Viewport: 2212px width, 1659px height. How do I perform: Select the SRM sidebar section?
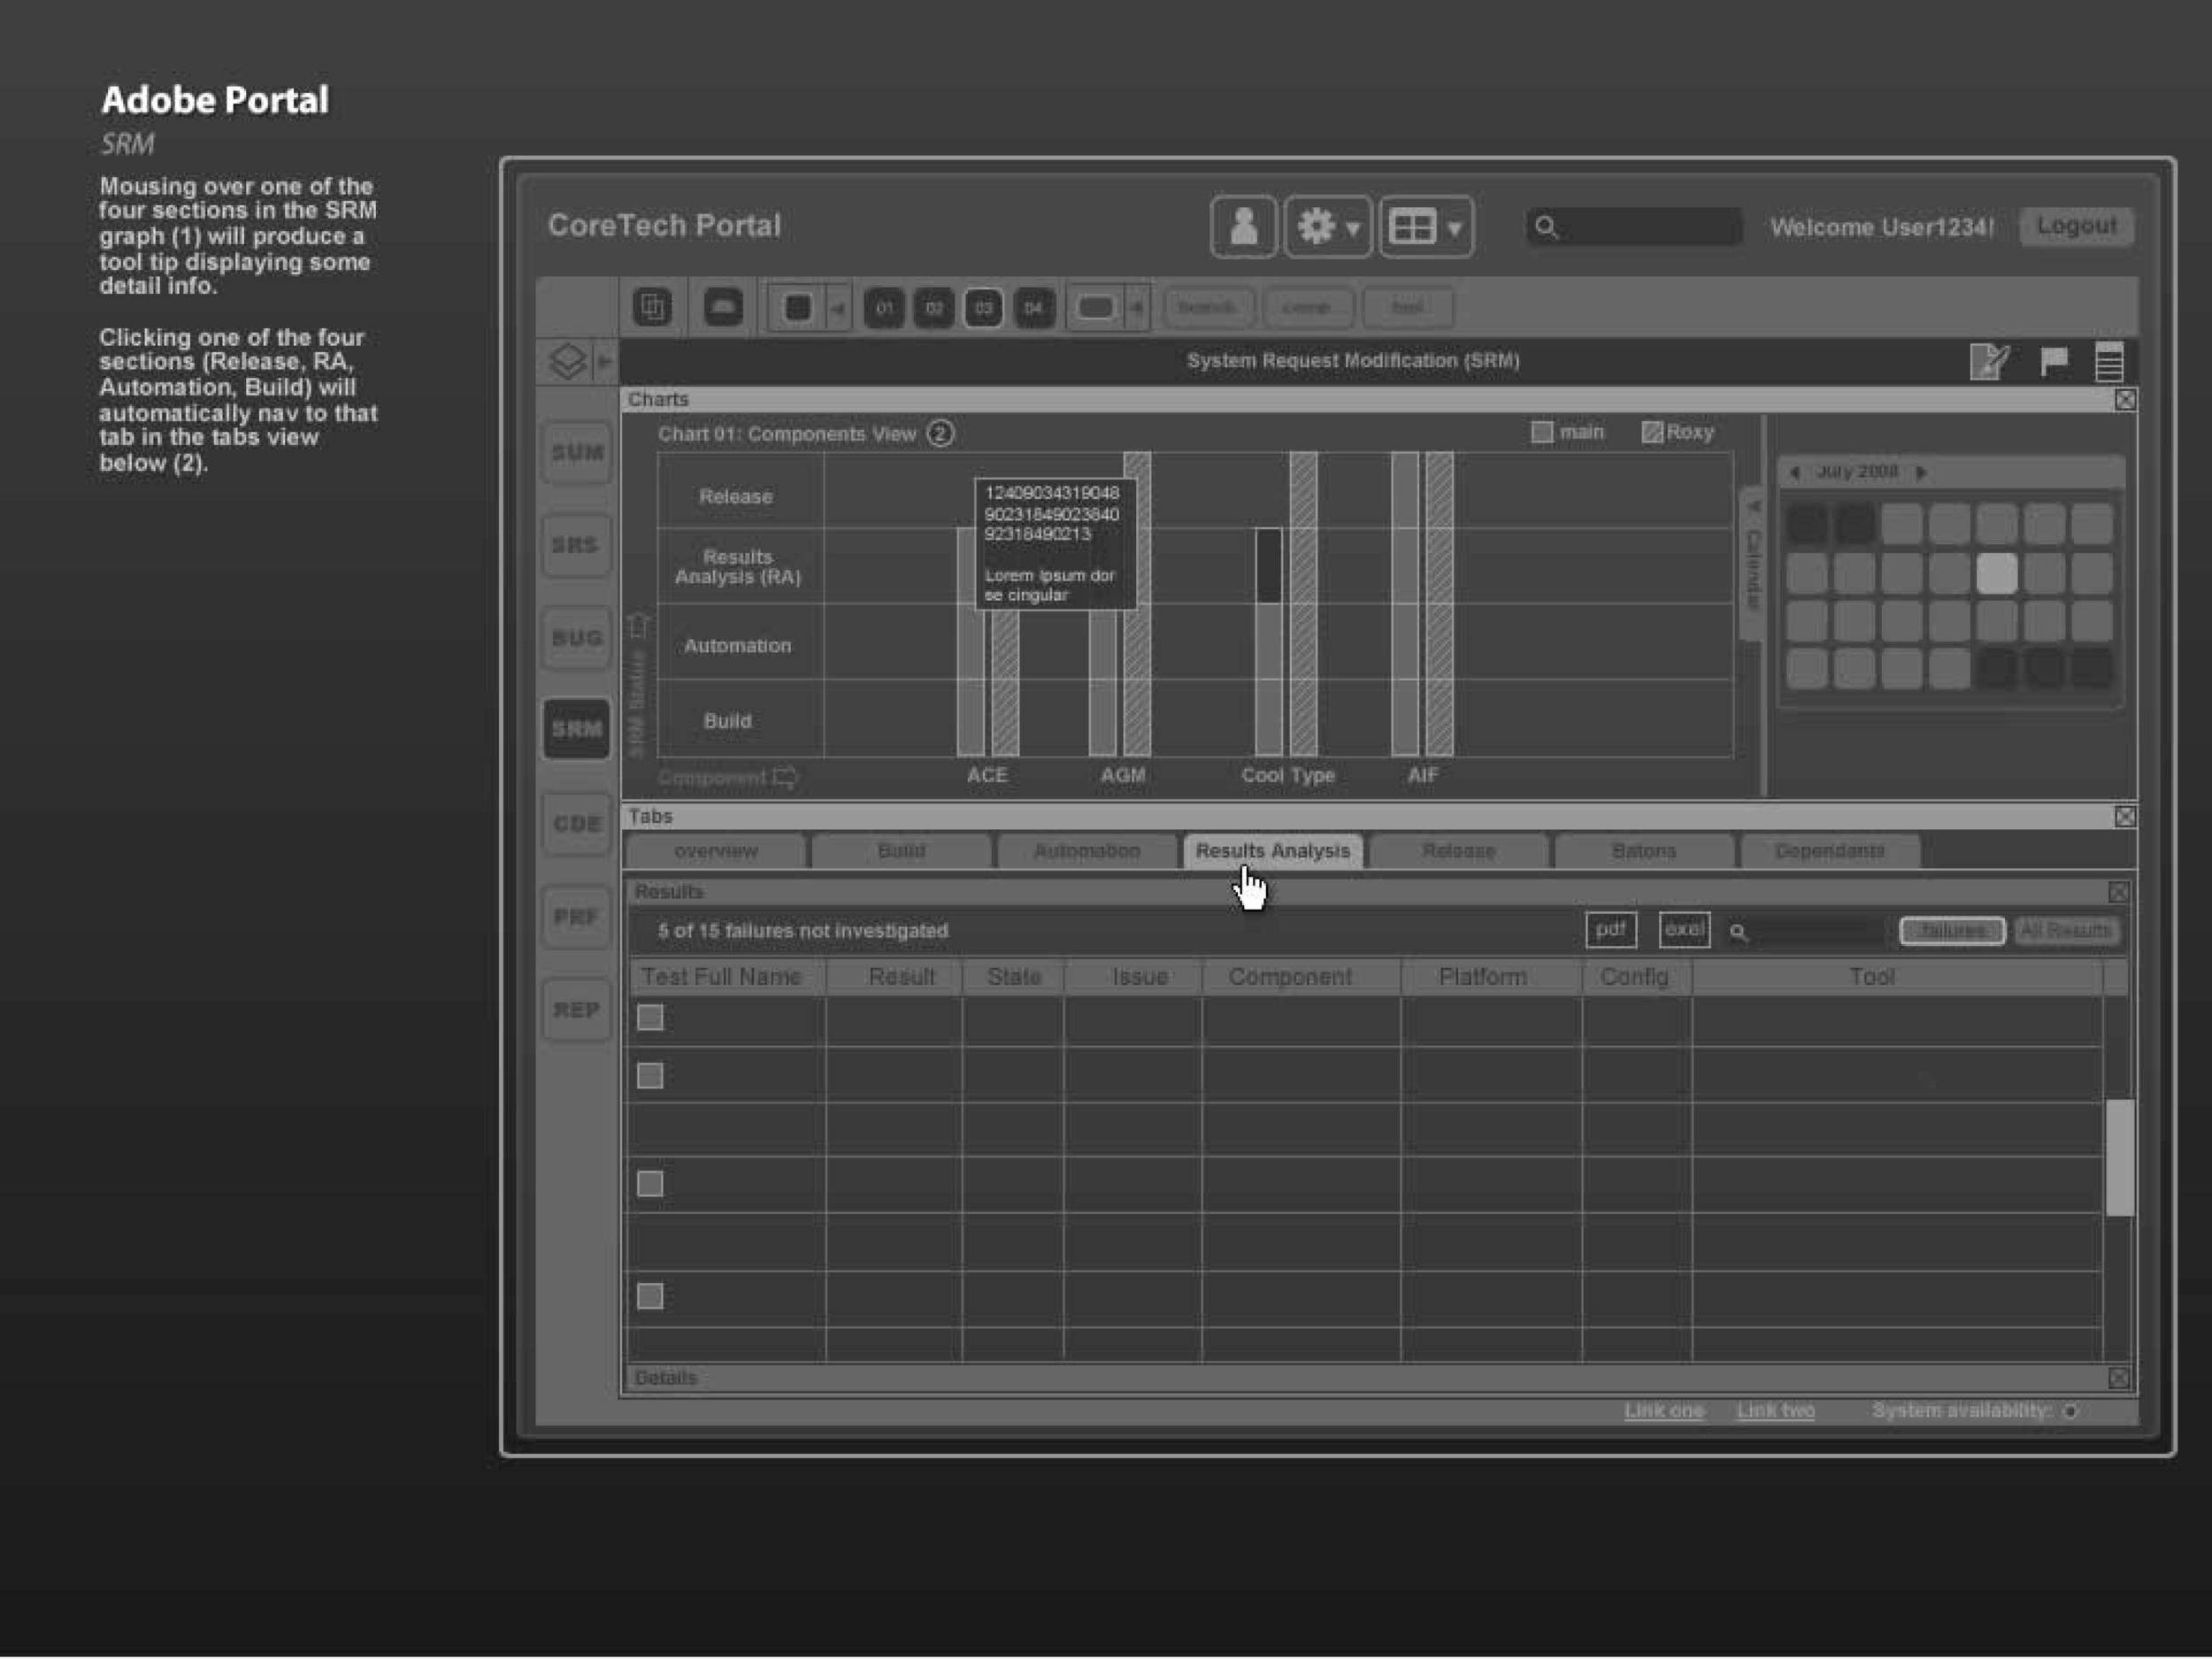point(577,729)
